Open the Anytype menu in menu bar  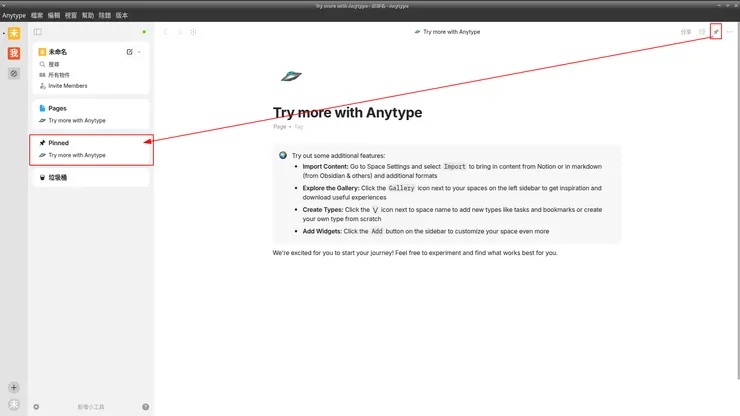coord(14,15)
